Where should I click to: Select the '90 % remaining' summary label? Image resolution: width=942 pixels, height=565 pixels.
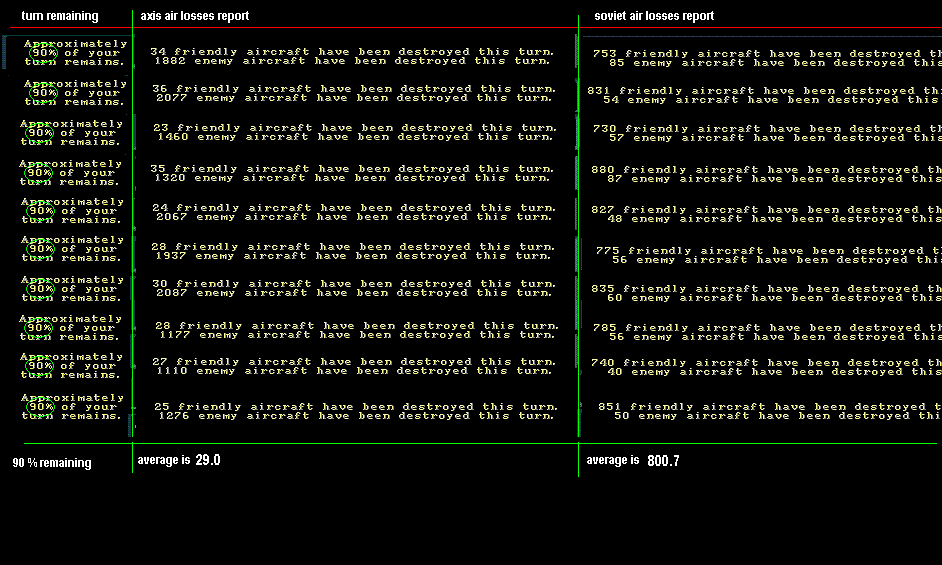tap(52, 463)
